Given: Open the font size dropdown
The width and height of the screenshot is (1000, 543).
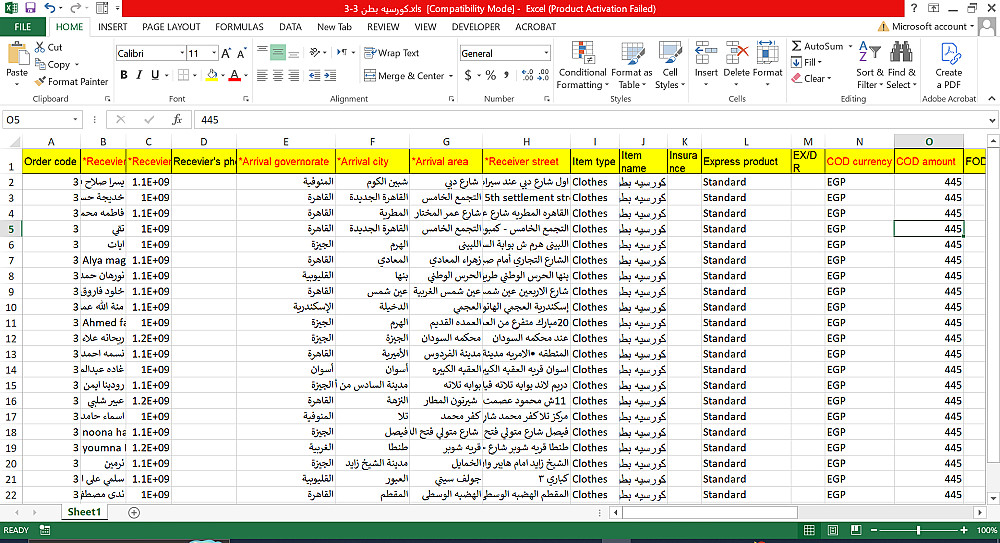Looking at the screenshot, I should tap(214, 54).
